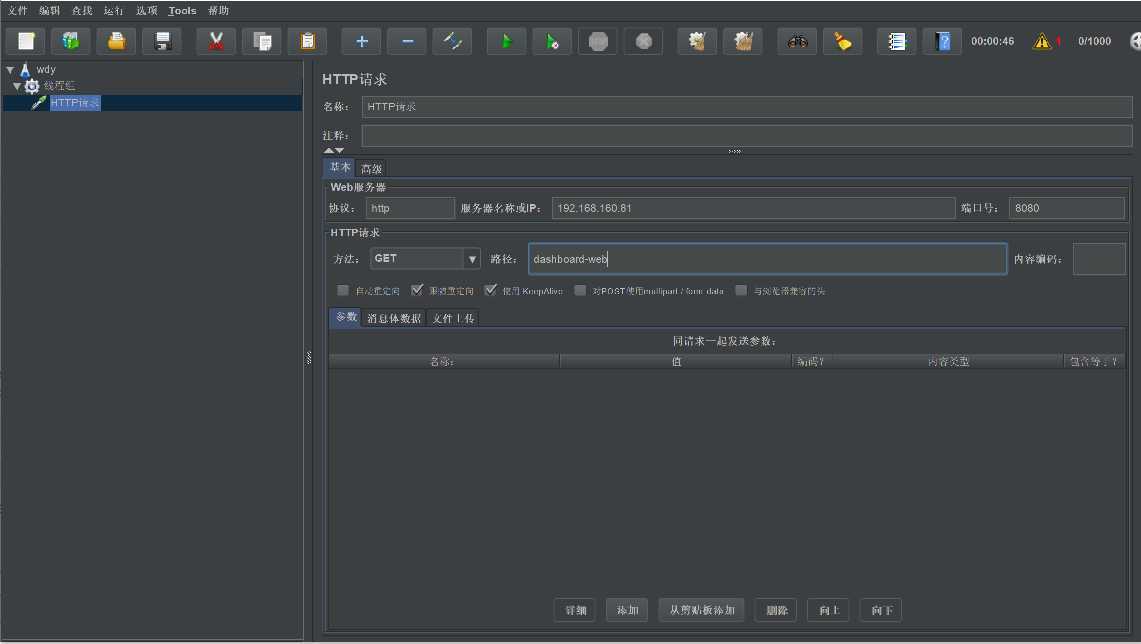Click the Cut scissors icon
1141x644 pixels.
[216, 41]
